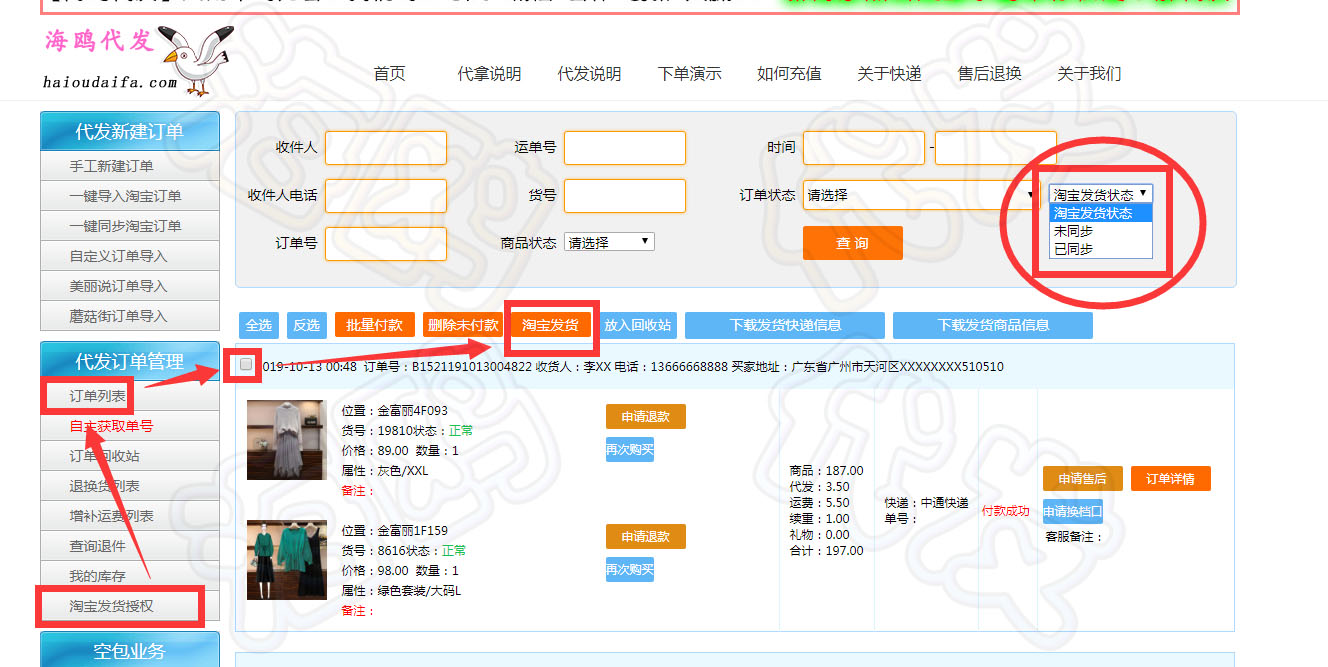Click the orange 查询 button
The image size is (1328, 667).
tap(852, 243)
